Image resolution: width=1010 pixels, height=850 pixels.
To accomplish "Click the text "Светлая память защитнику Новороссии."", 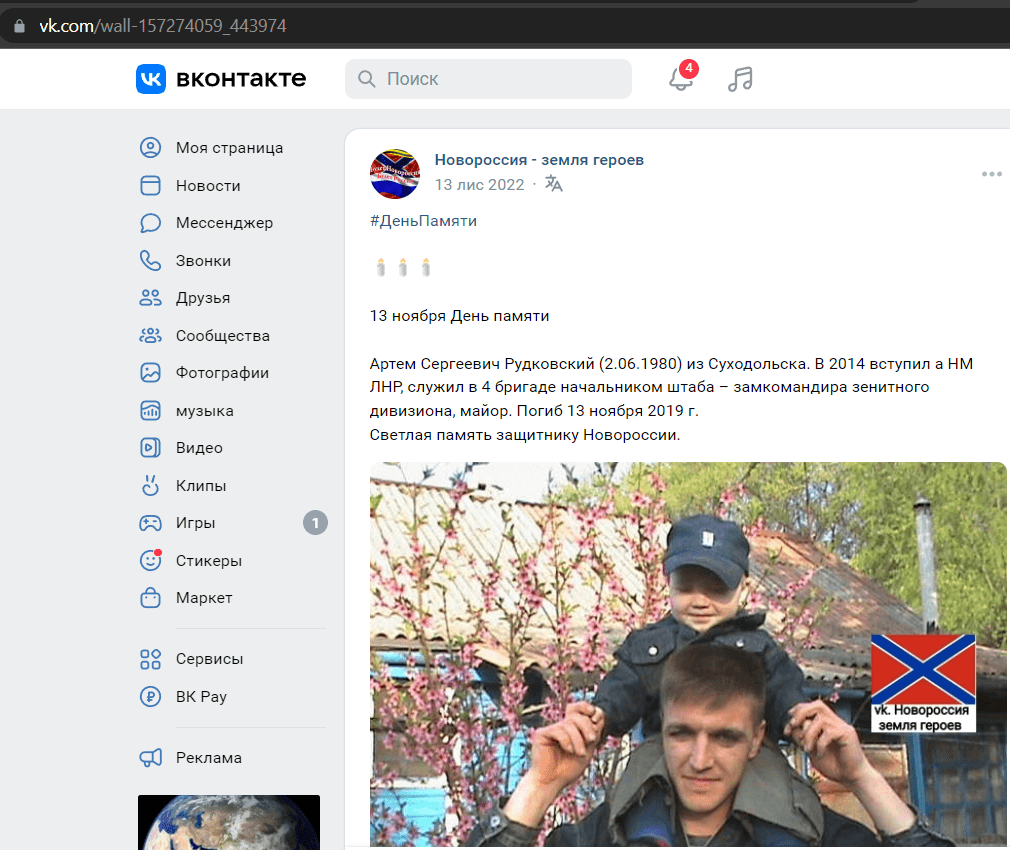I will (525, 435).
